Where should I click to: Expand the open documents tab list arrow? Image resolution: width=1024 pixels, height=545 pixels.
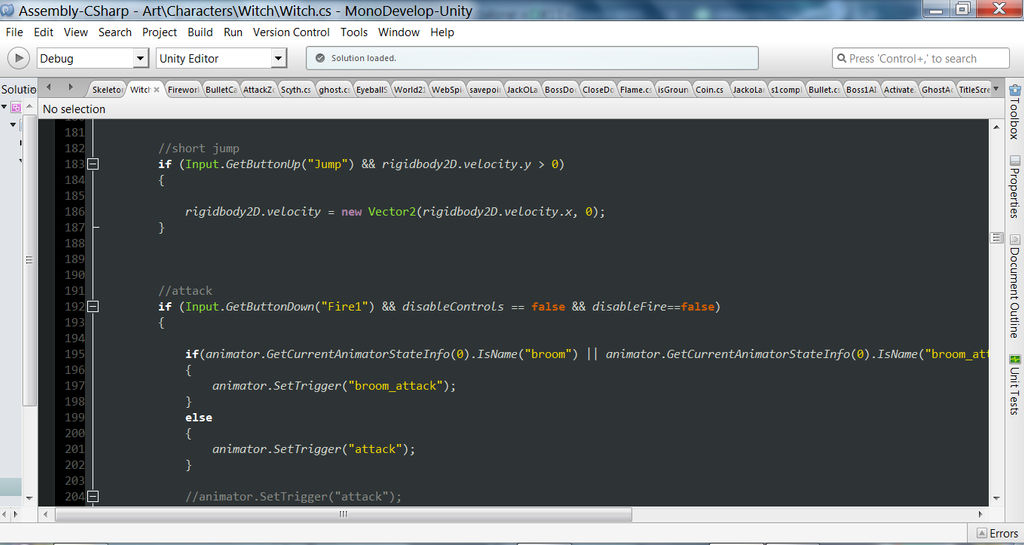pos(996,89)
